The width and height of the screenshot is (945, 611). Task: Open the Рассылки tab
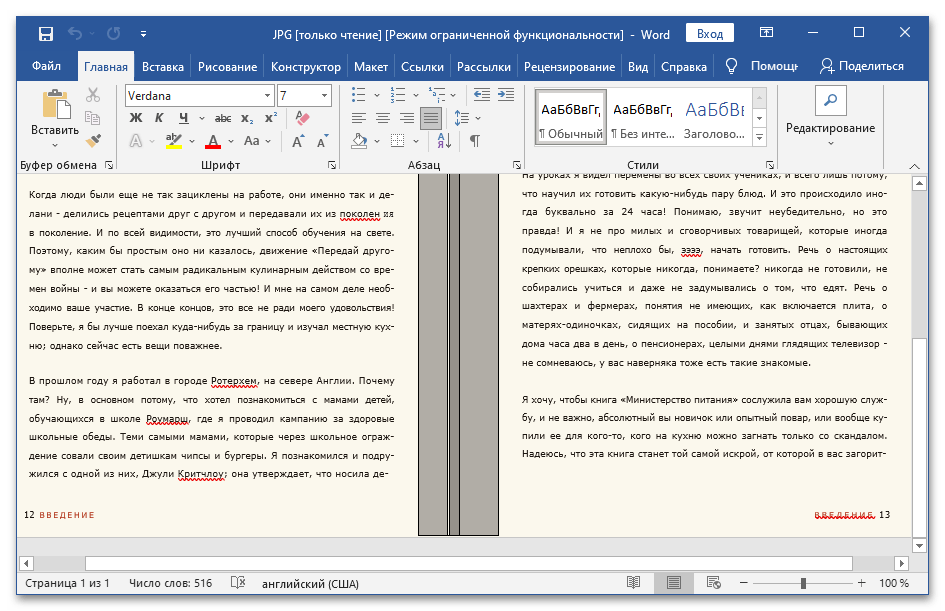pyautogui.click(x=483, y=67)
